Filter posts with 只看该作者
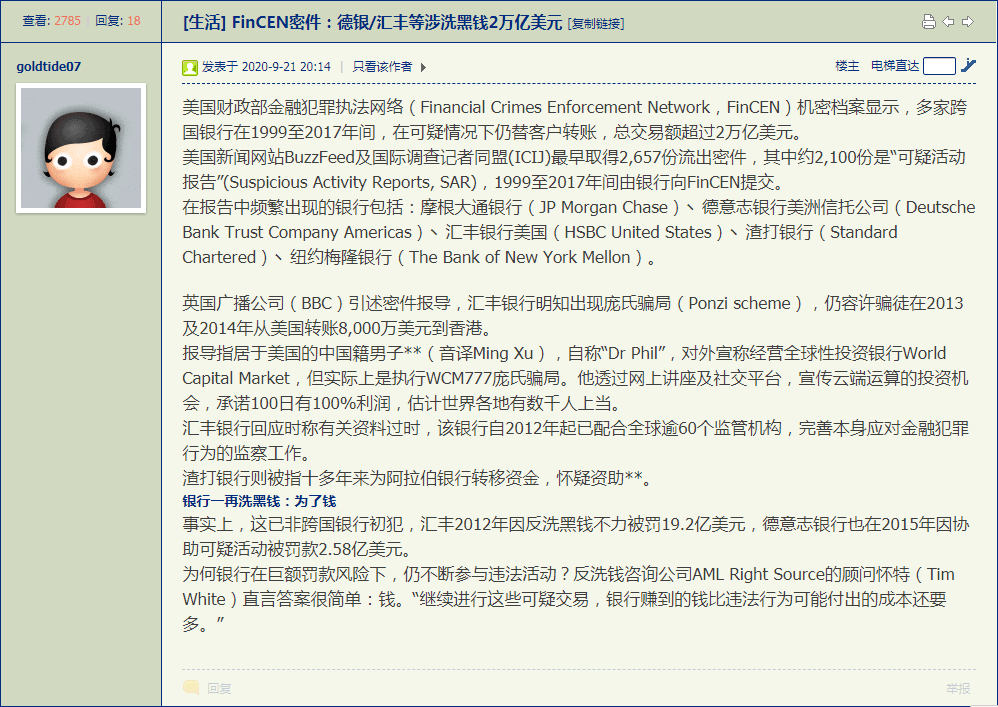Screen dimensions: 998x707 (382, 67)
